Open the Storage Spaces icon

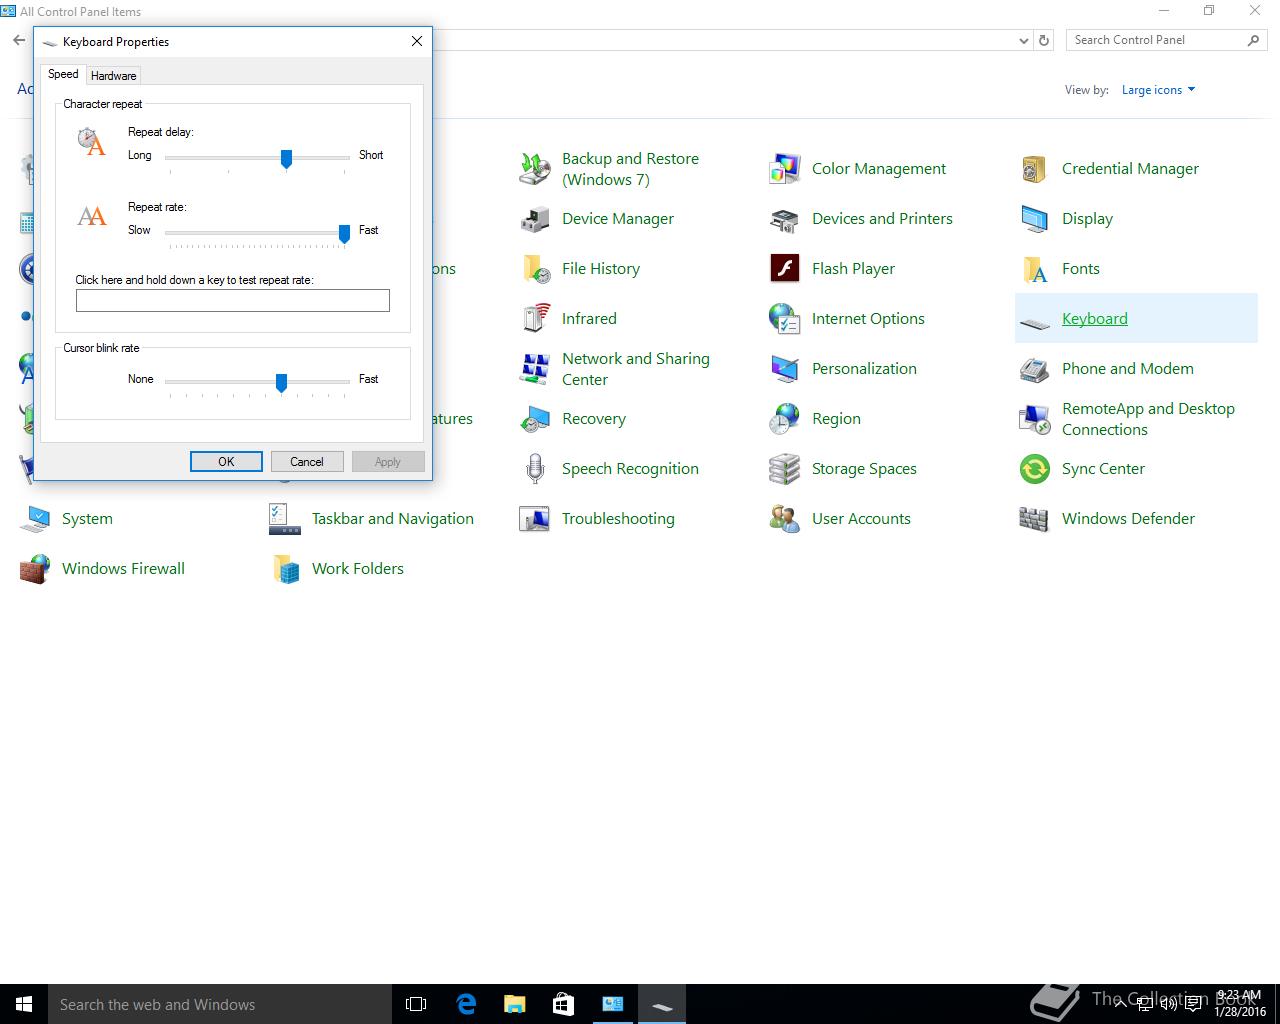coord(785,469)
